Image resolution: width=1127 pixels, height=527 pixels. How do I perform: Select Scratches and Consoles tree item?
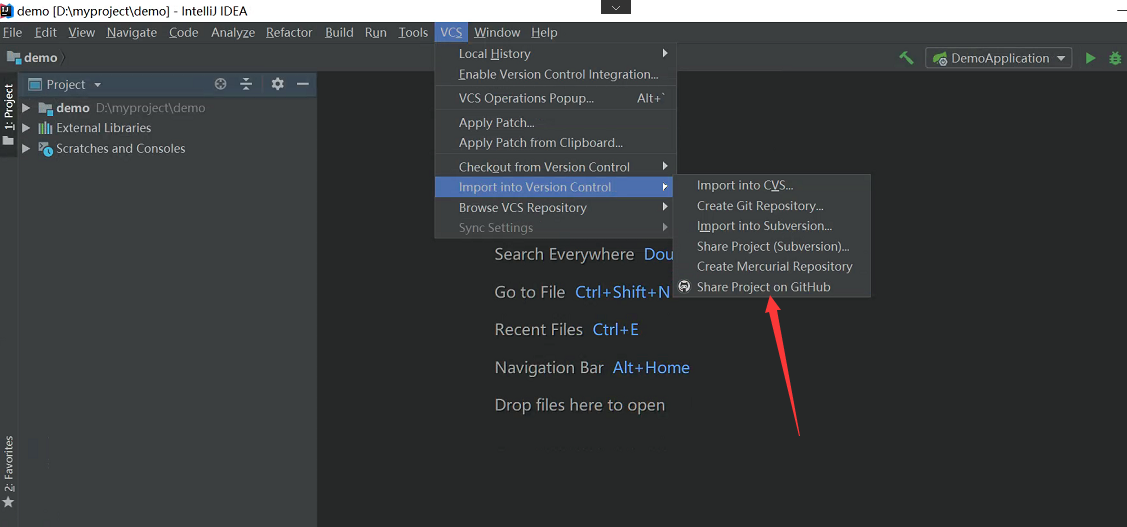[x=120, y=149]
